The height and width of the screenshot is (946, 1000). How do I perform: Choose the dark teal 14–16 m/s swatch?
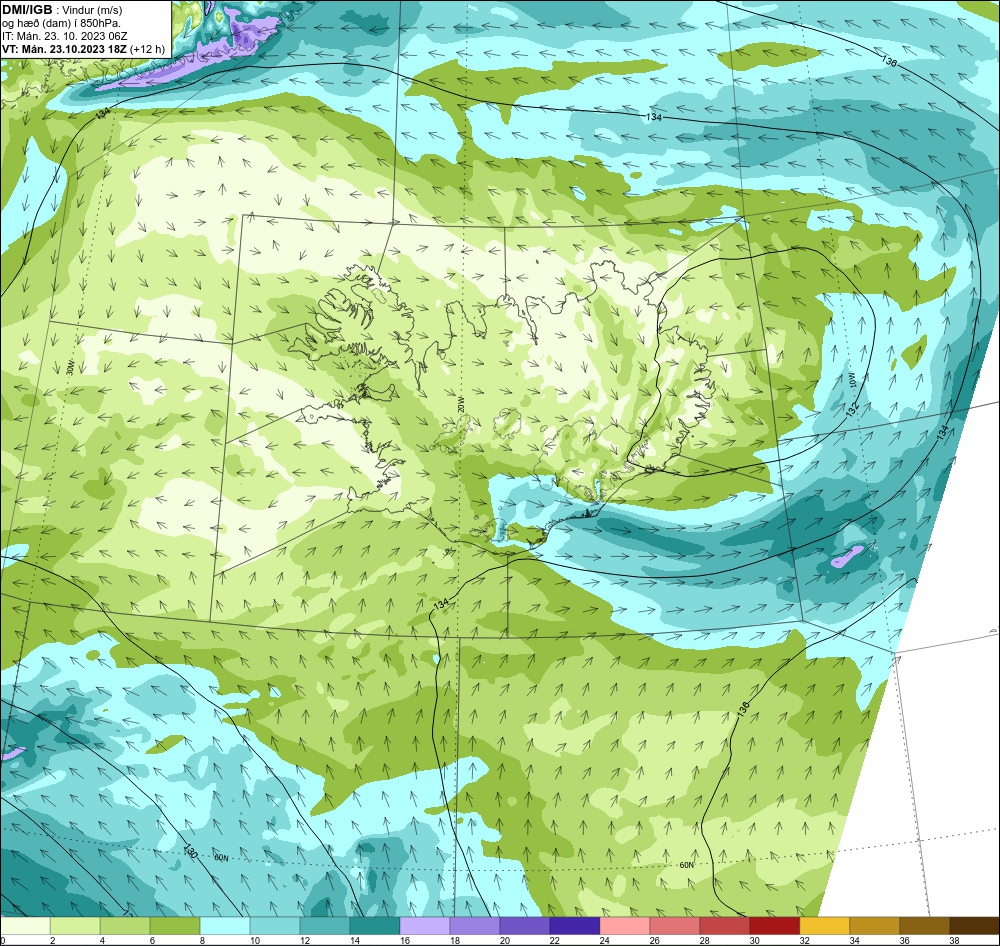375,926
